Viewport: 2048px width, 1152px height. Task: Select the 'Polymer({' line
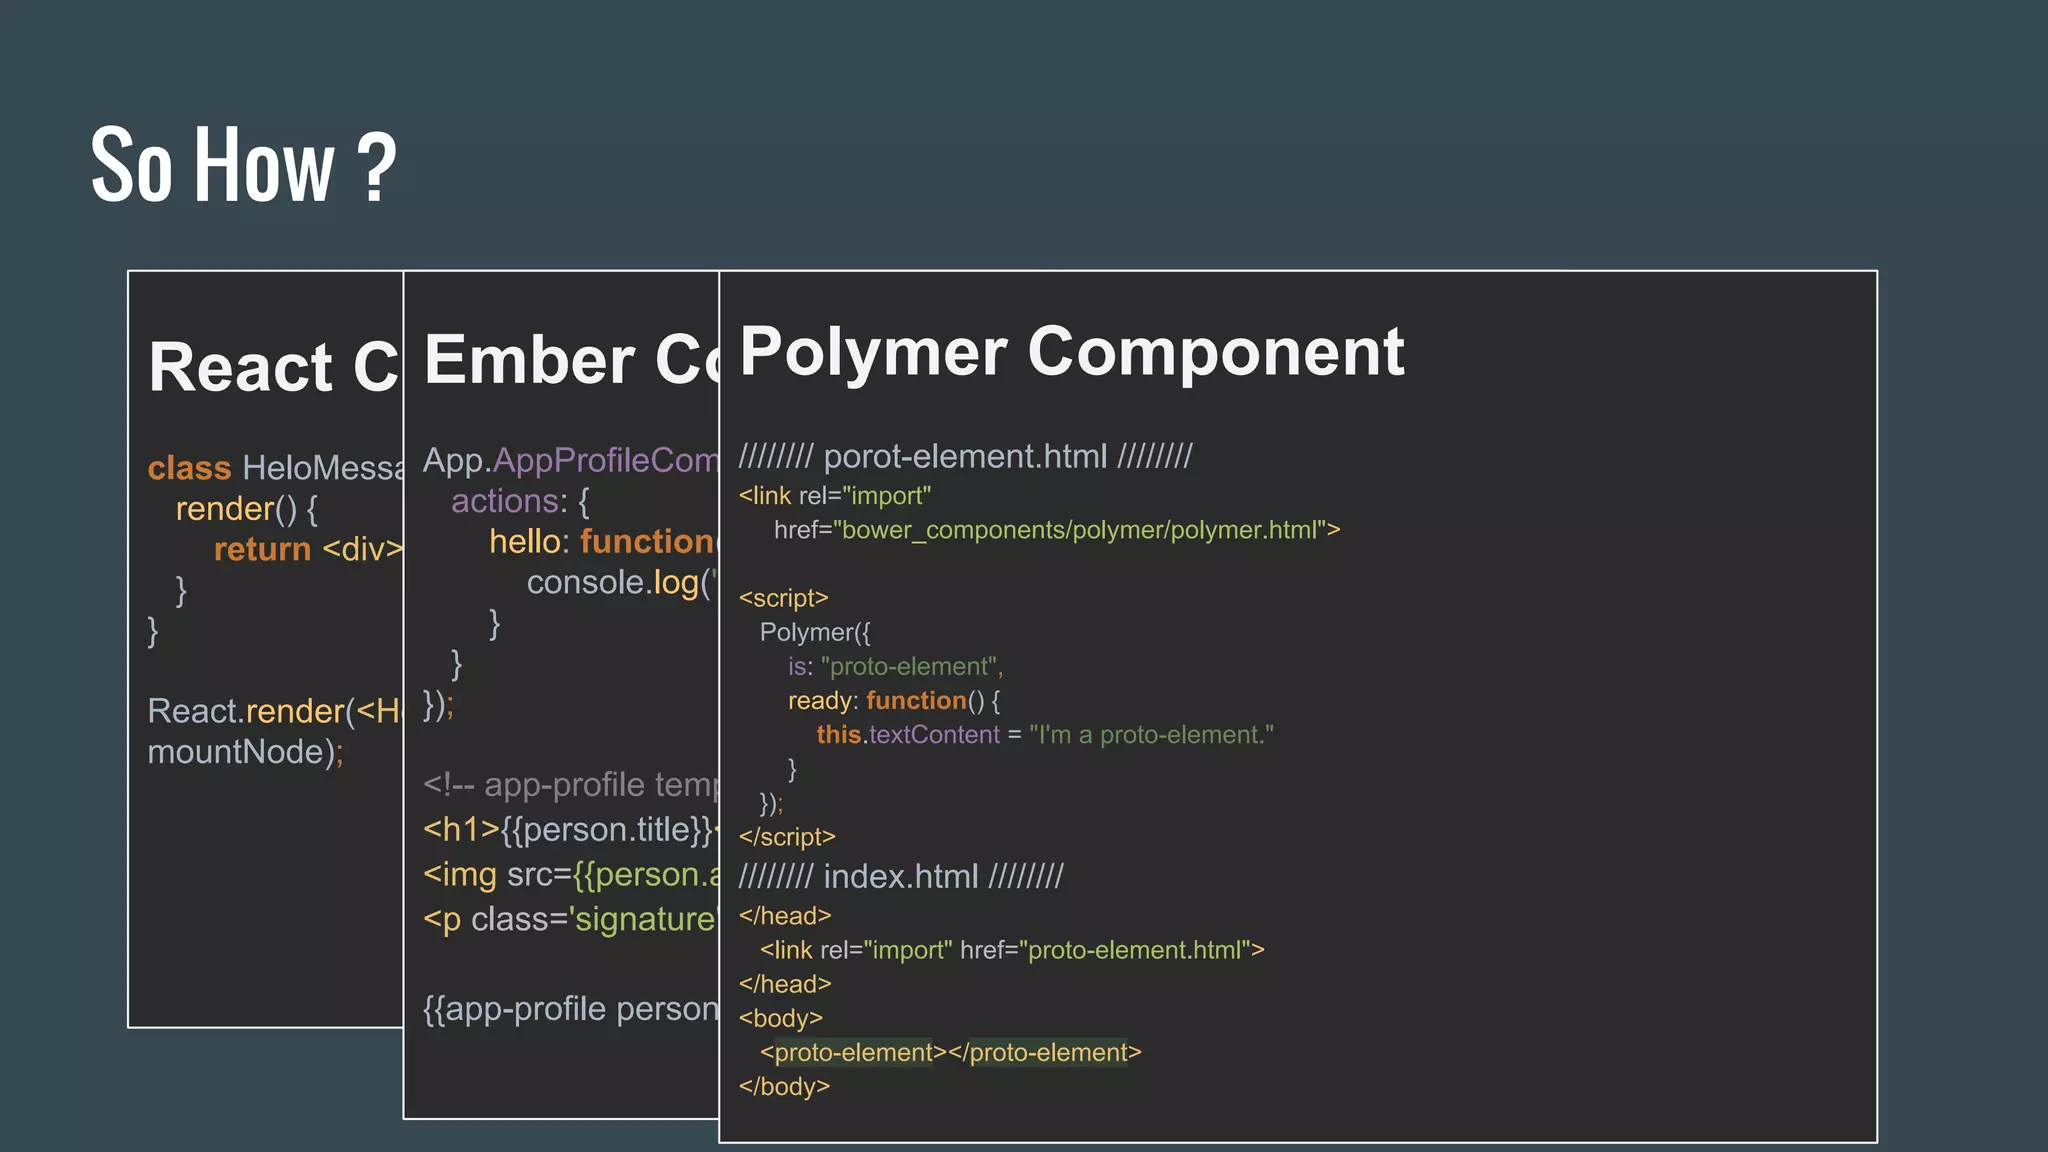click(815, 633)
